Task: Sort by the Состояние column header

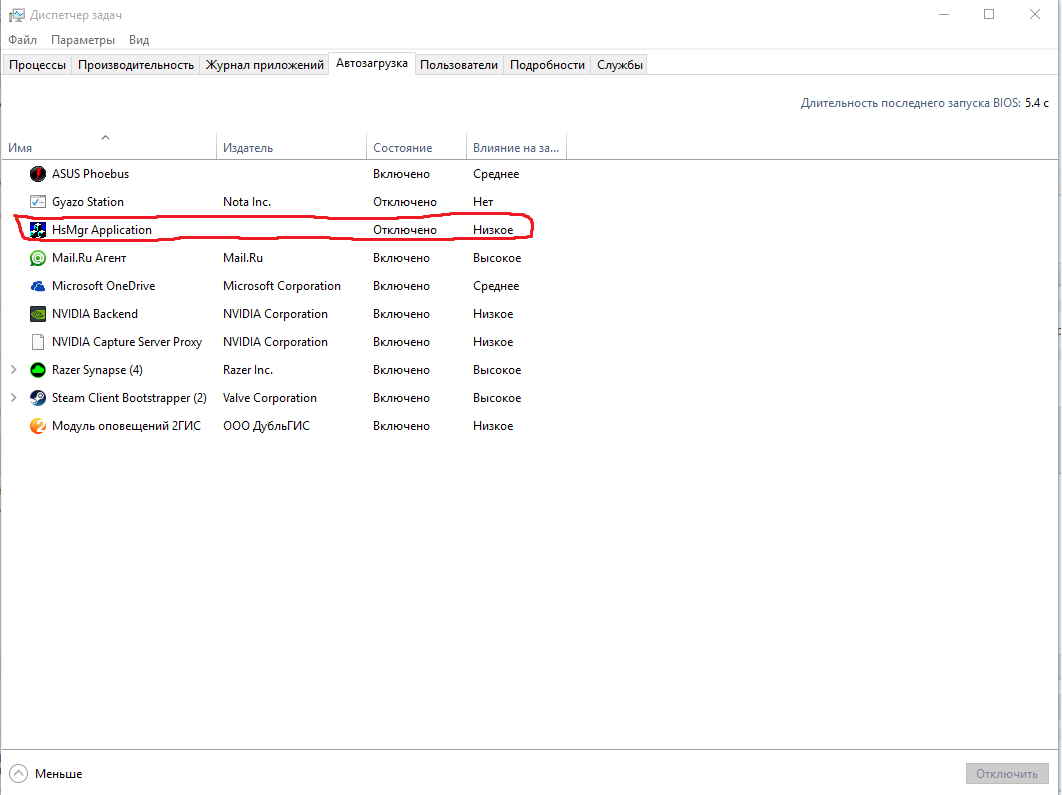Action: (x=416, y=146)
